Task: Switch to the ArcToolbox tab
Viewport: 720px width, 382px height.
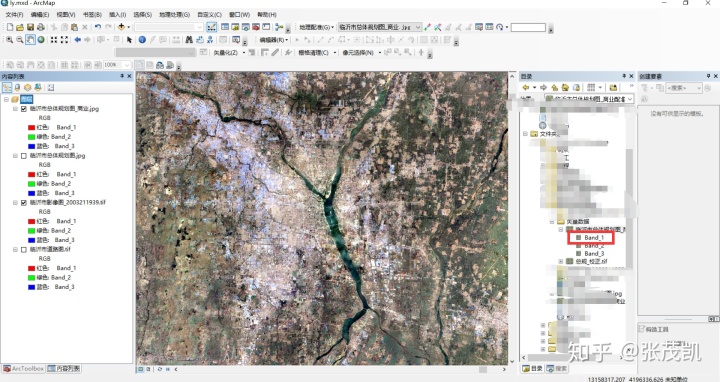Action: click(x=23, y=369)
